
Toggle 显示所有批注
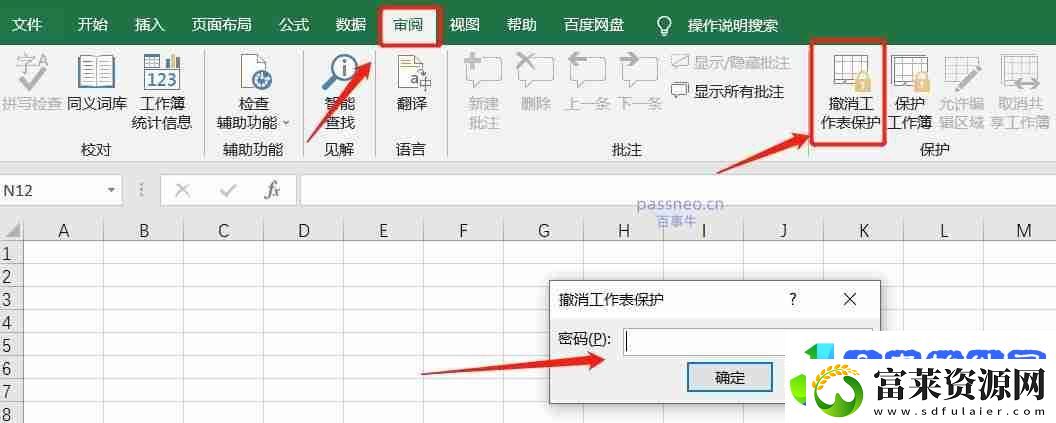[x=729, y=91]
